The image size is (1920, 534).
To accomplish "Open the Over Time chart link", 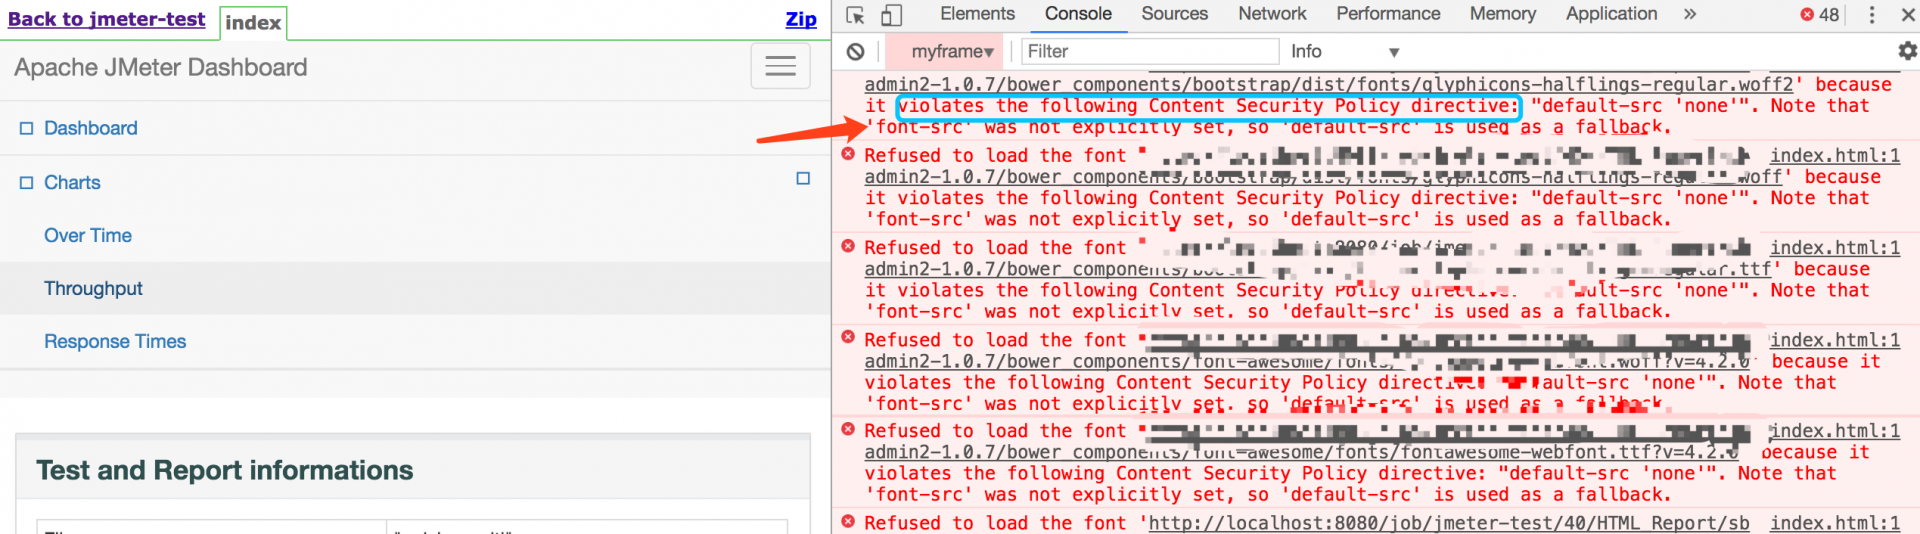I will click(x=88, y=236).
